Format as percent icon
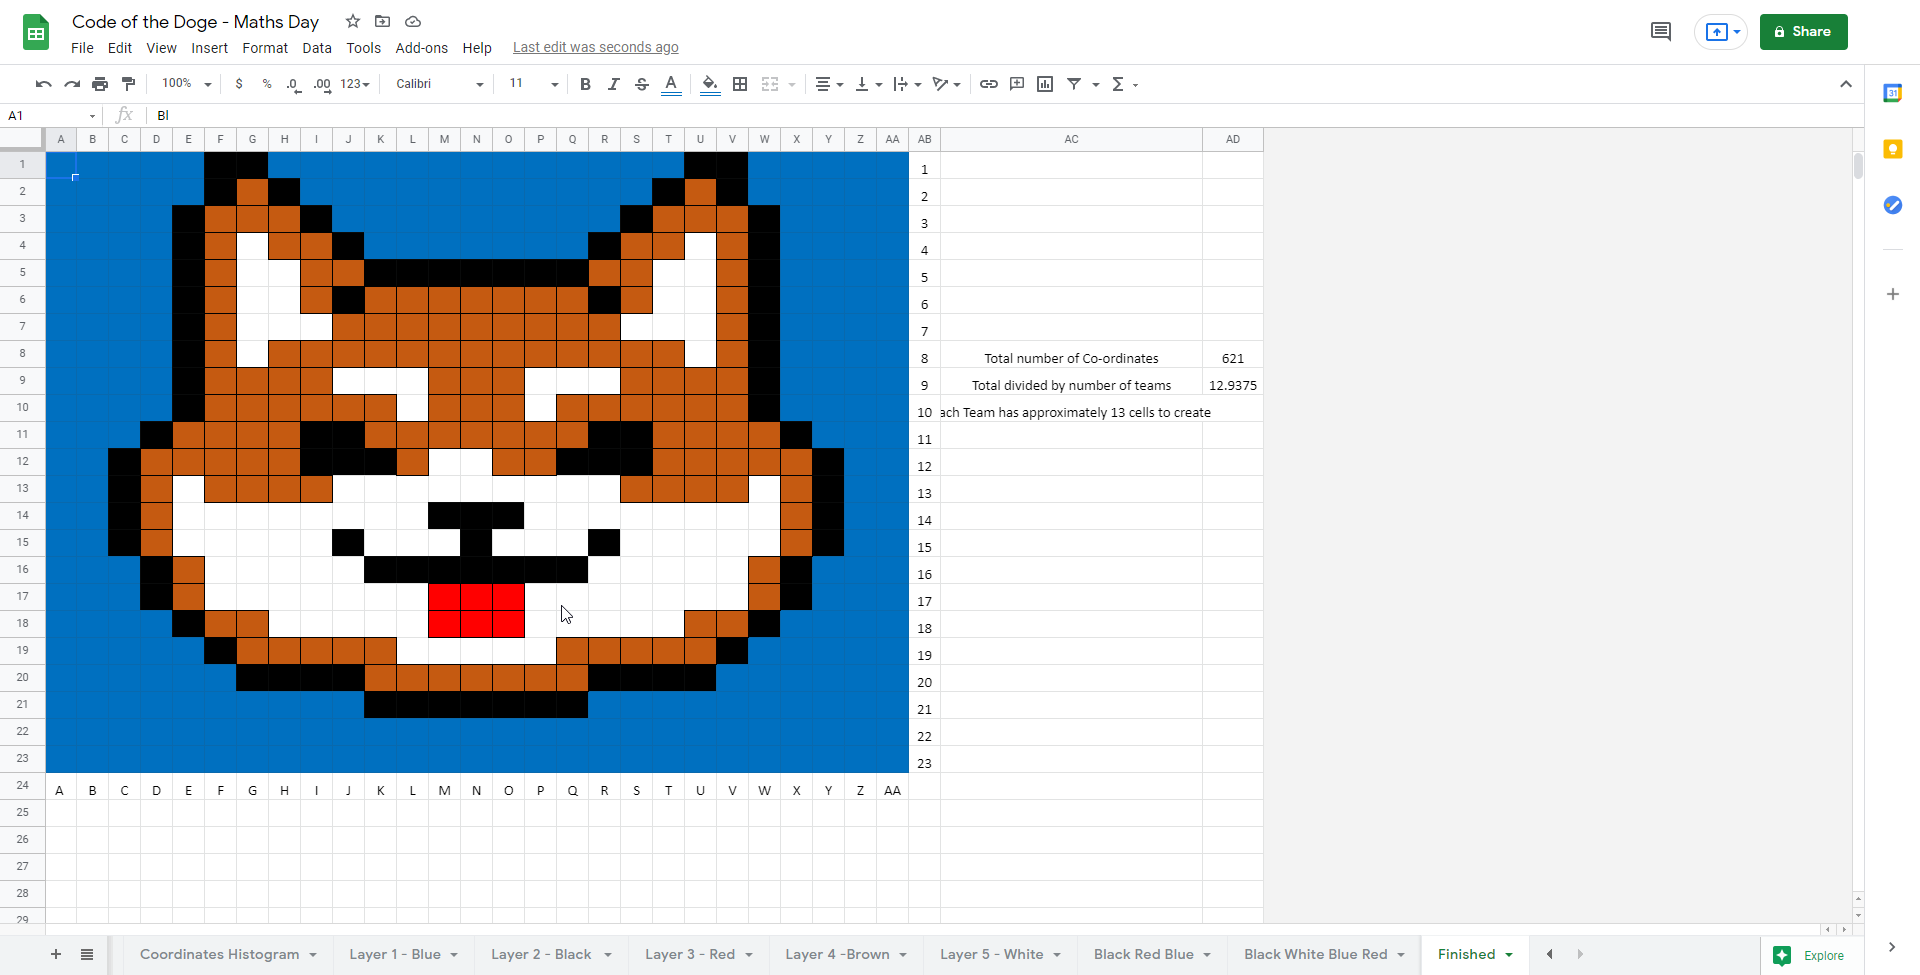Image resolution: width=1920 pixels, height=975 pixels. (267, 84)
